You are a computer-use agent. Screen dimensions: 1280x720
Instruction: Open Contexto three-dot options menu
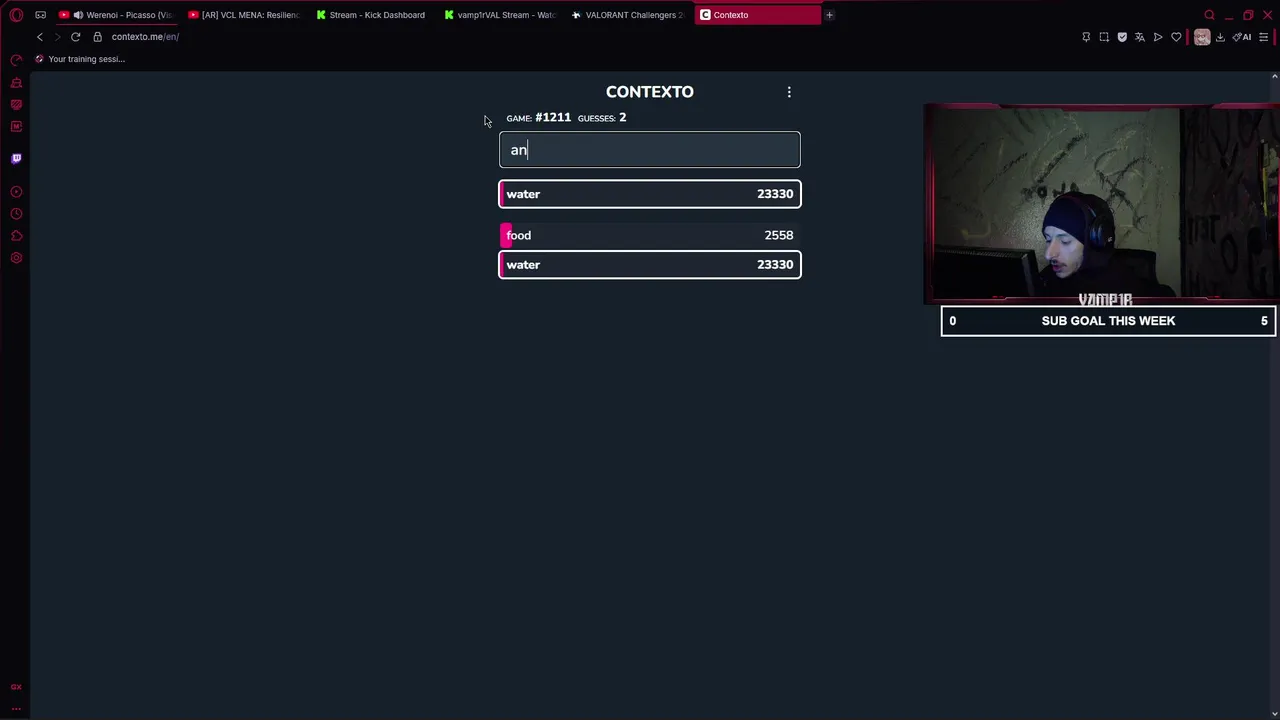(789, 92)
